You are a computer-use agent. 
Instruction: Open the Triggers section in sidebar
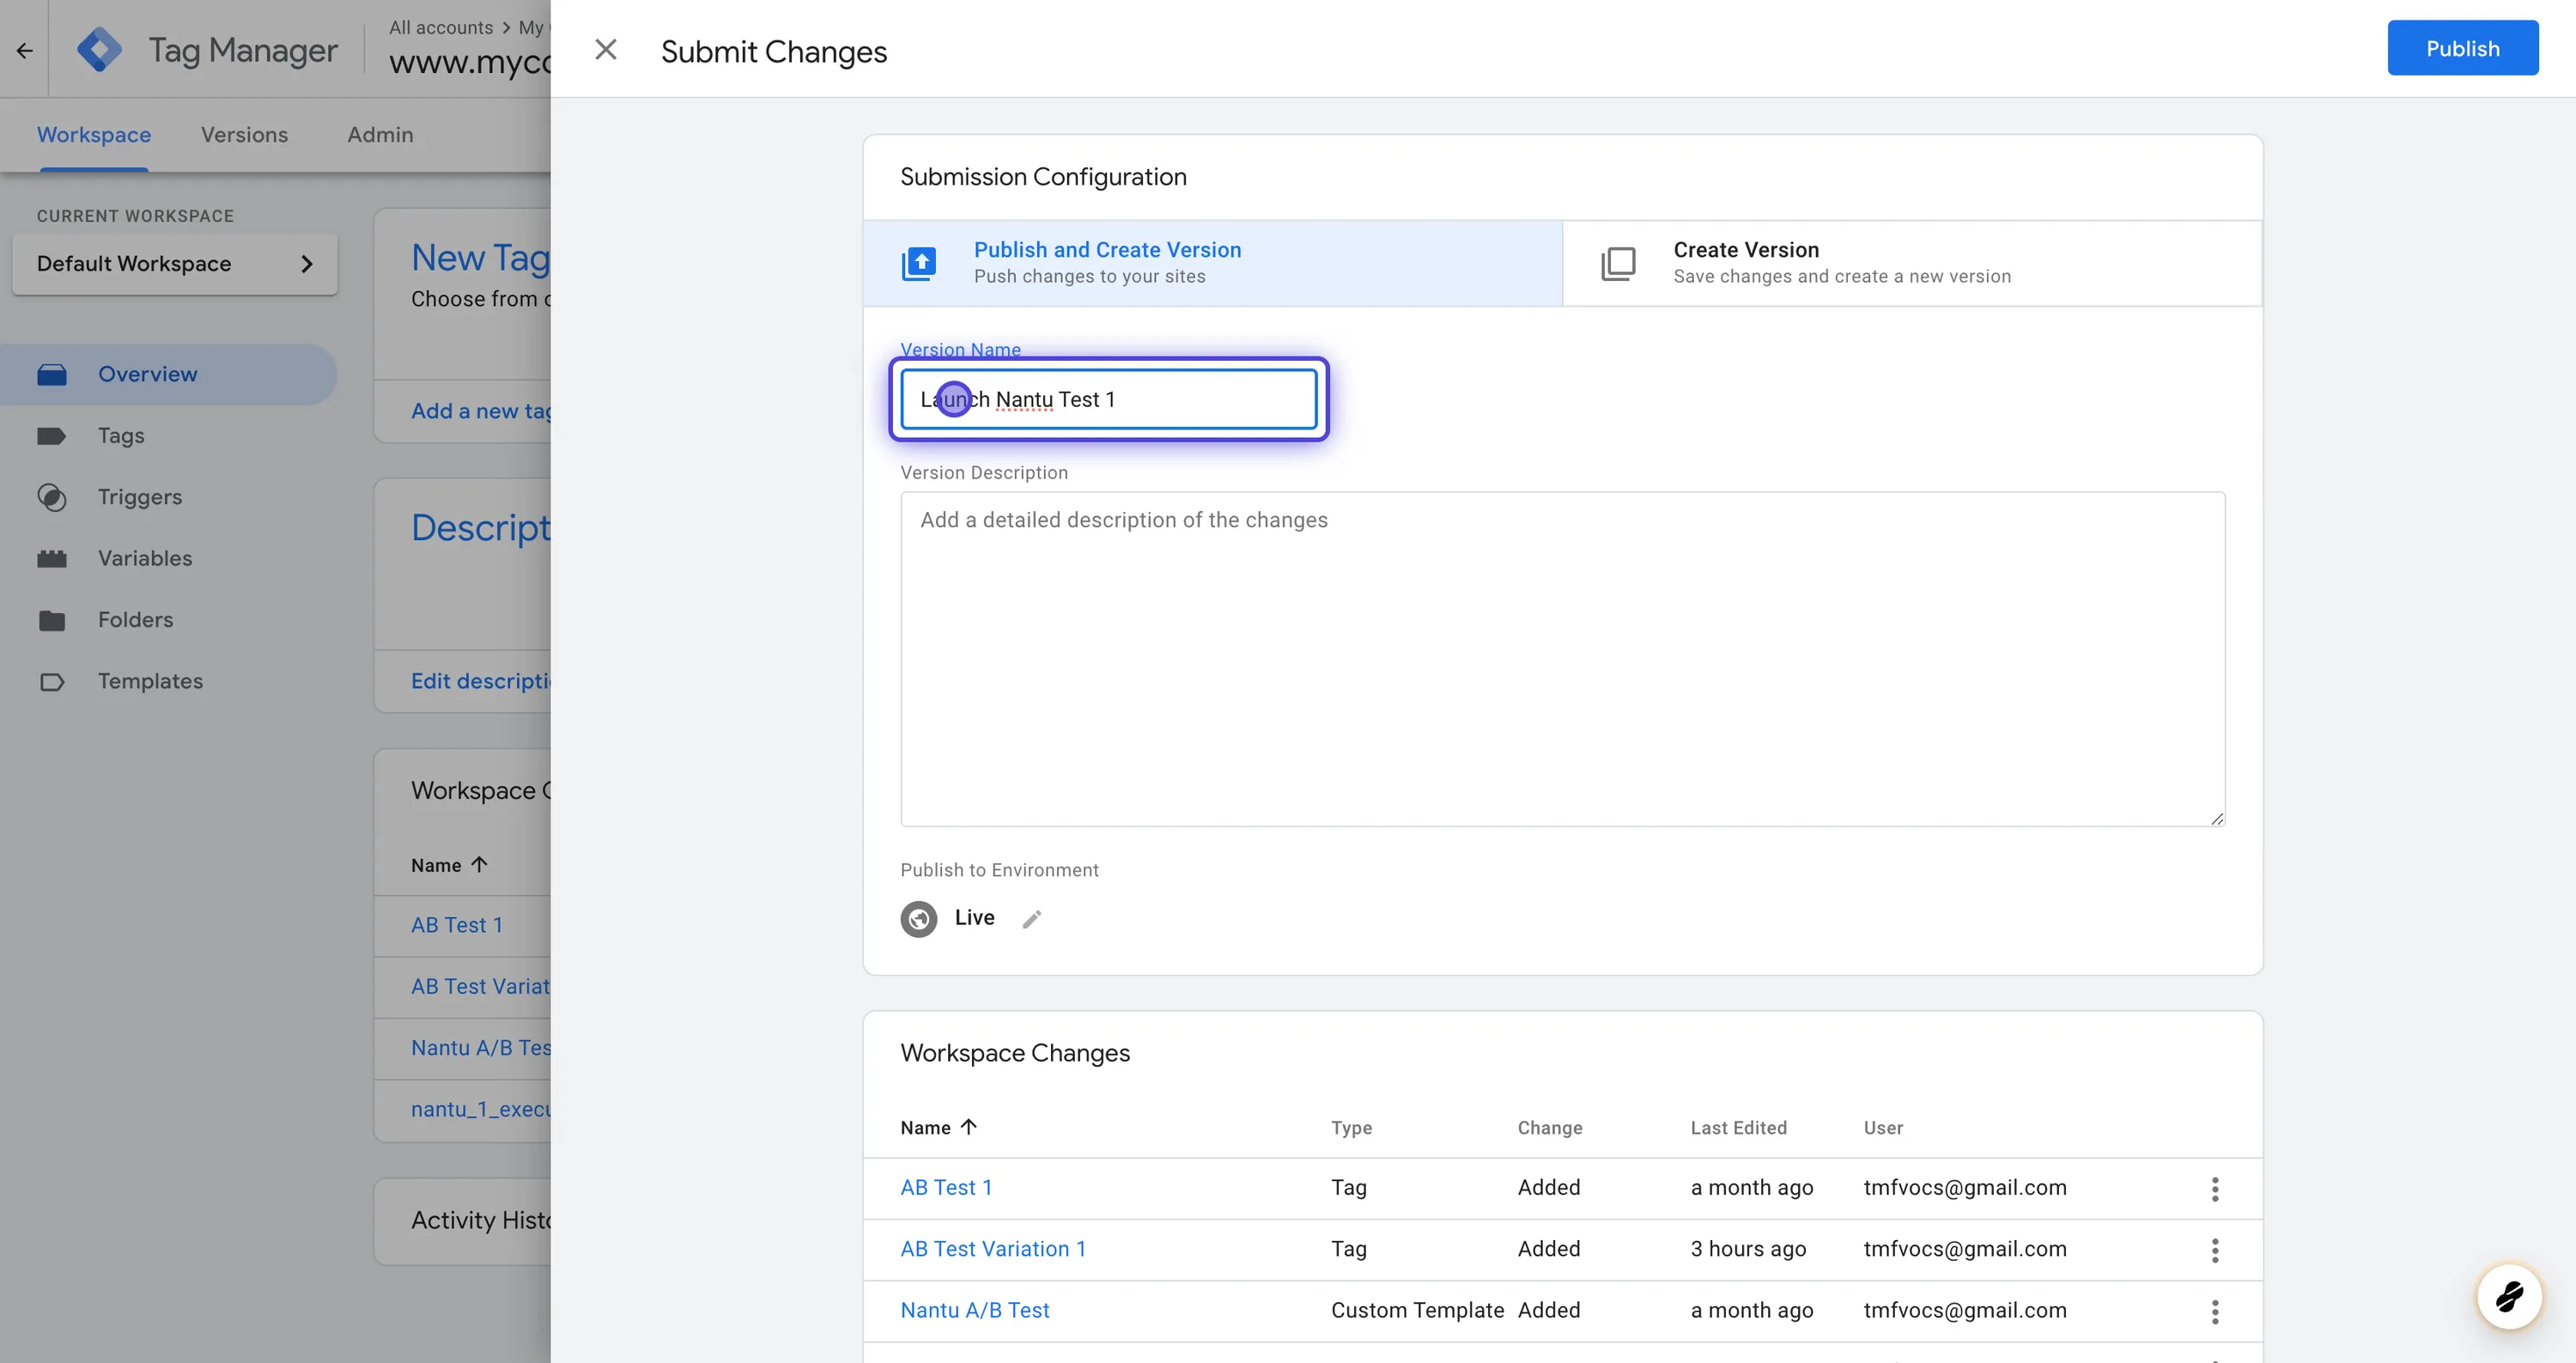pos(139,497)
